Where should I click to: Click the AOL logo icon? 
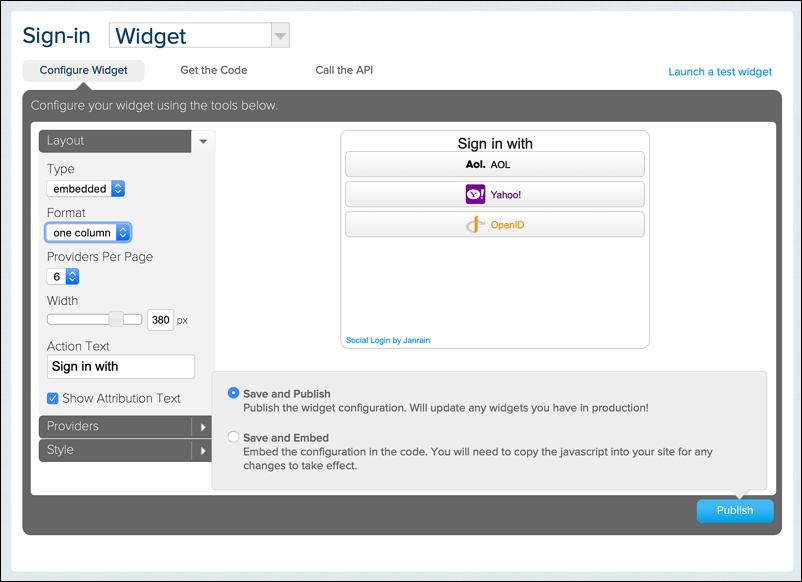click(475, 164)
